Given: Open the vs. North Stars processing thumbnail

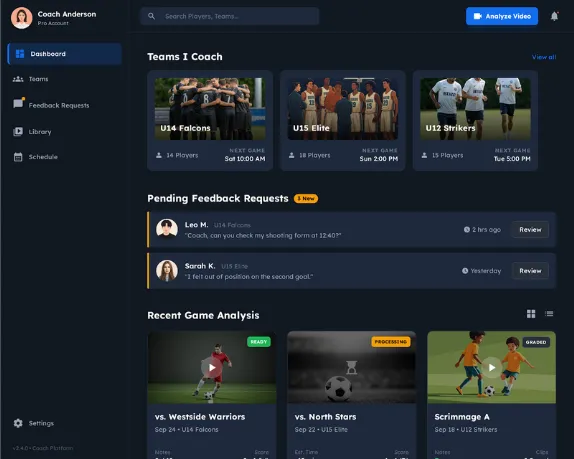Looking at the screenshot, I should 351,367.
